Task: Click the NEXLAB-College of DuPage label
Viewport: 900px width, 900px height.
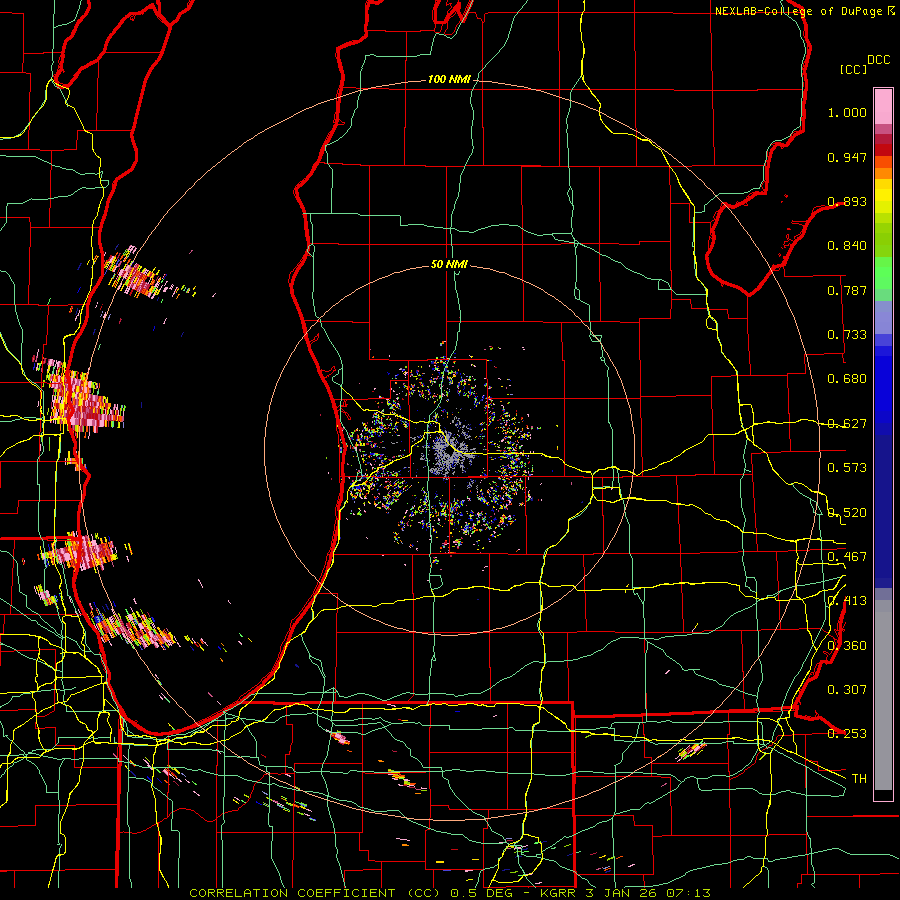Action: 799,11
